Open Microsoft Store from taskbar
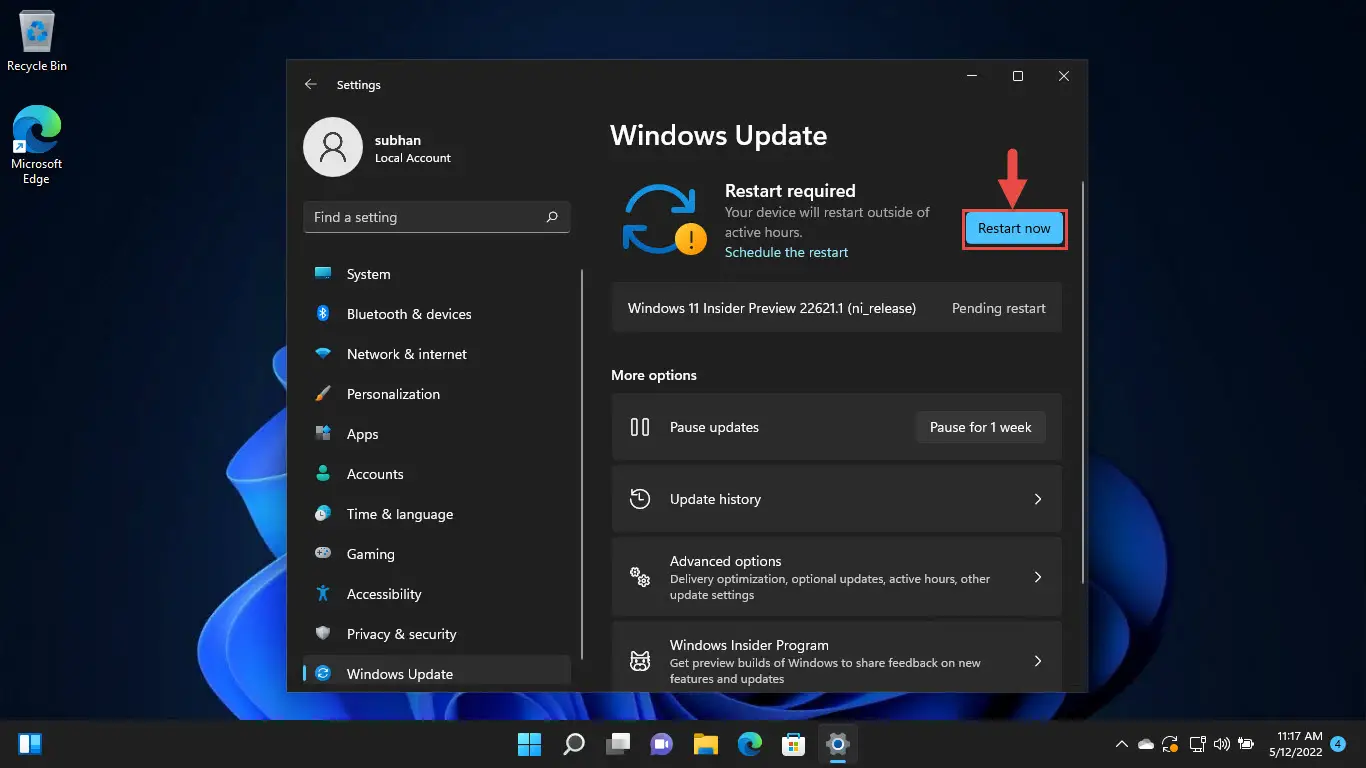1366x768 pixels. click(794, 744)
